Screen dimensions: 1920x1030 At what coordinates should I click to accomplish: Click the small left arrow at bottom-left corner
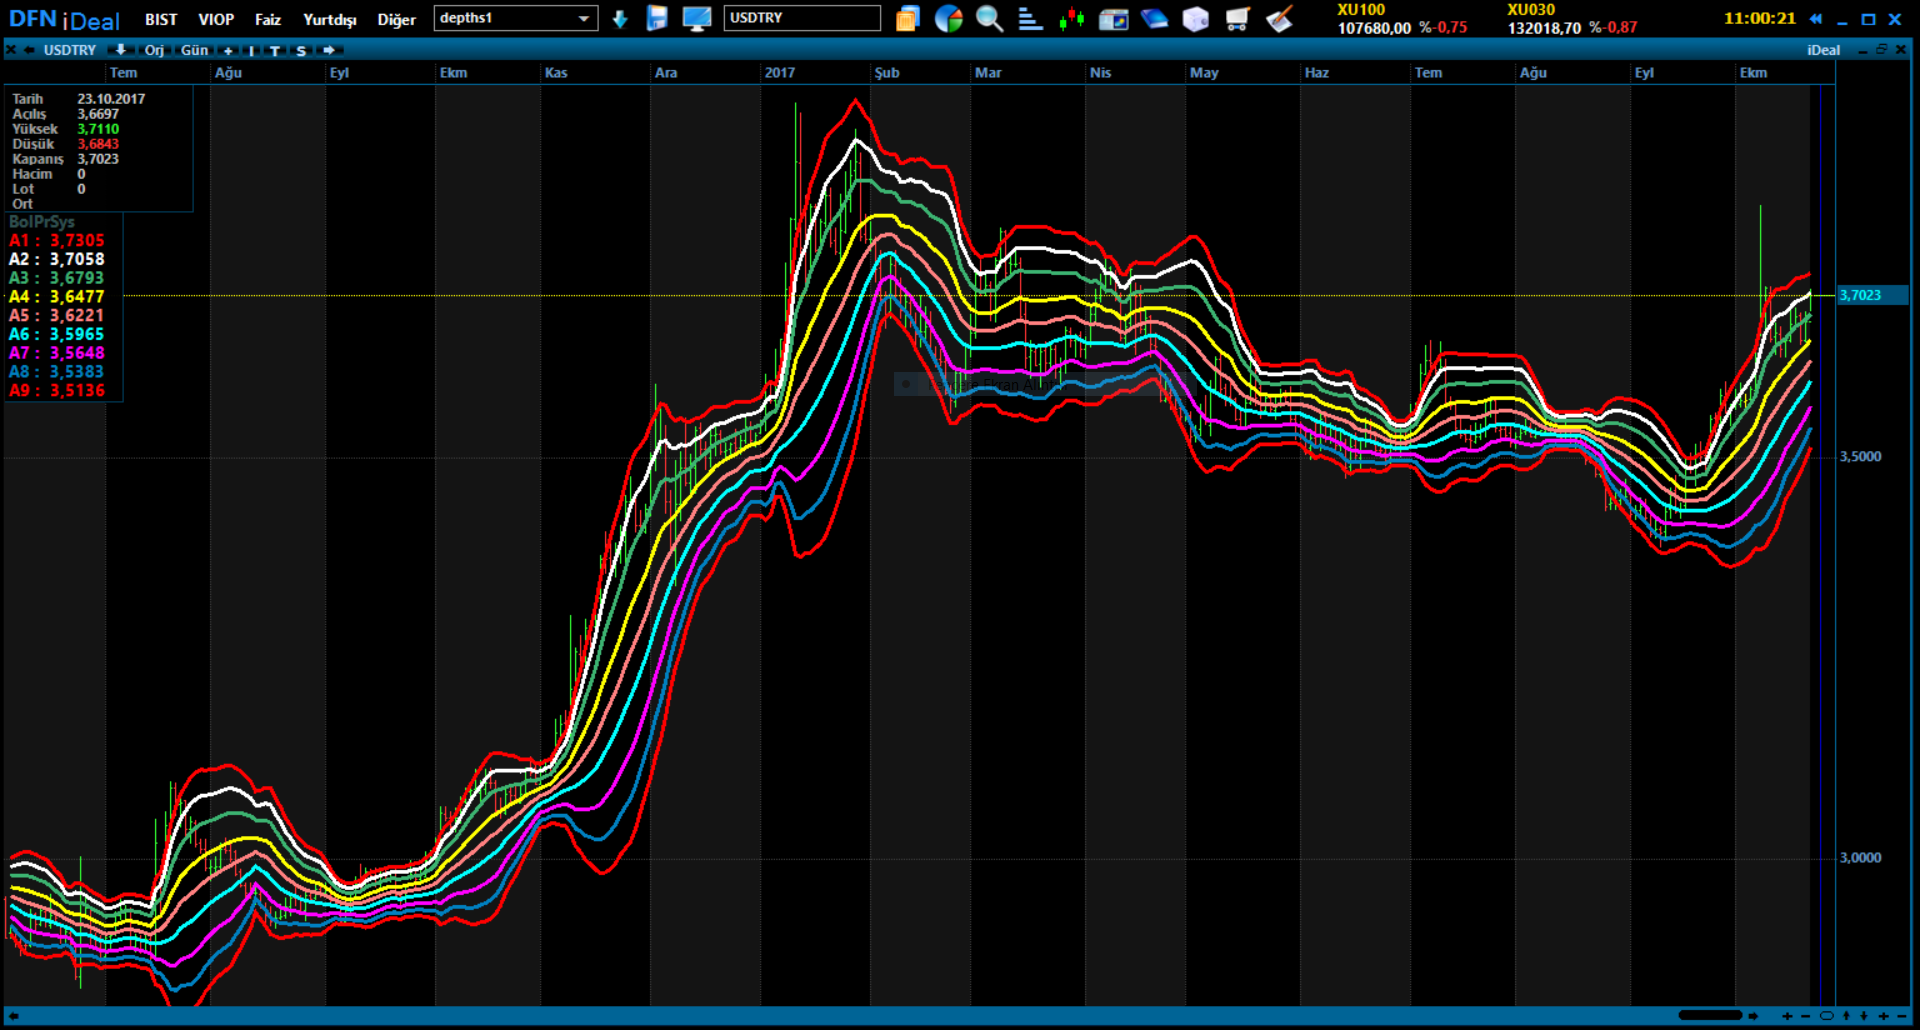14,1016
